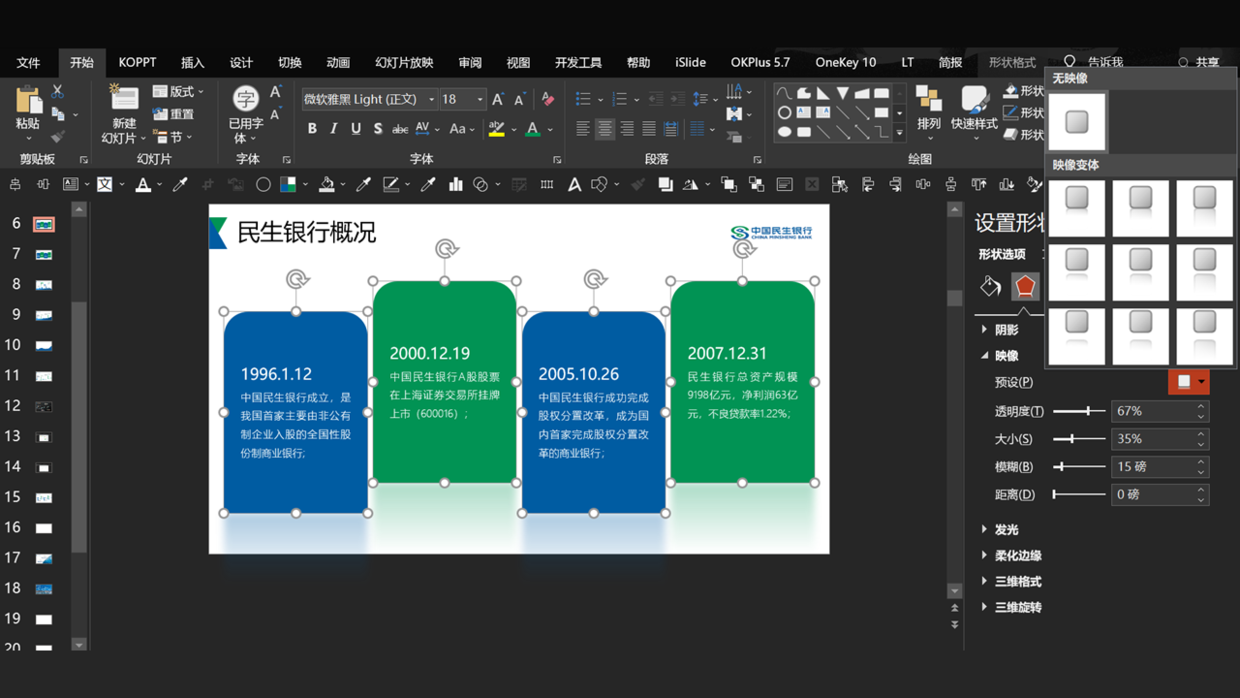The width and height of the screenshot is (1240, 698).
Task: Click the clear formatting eraser icon
Action: pyautogui.click(x=547, y=99)
